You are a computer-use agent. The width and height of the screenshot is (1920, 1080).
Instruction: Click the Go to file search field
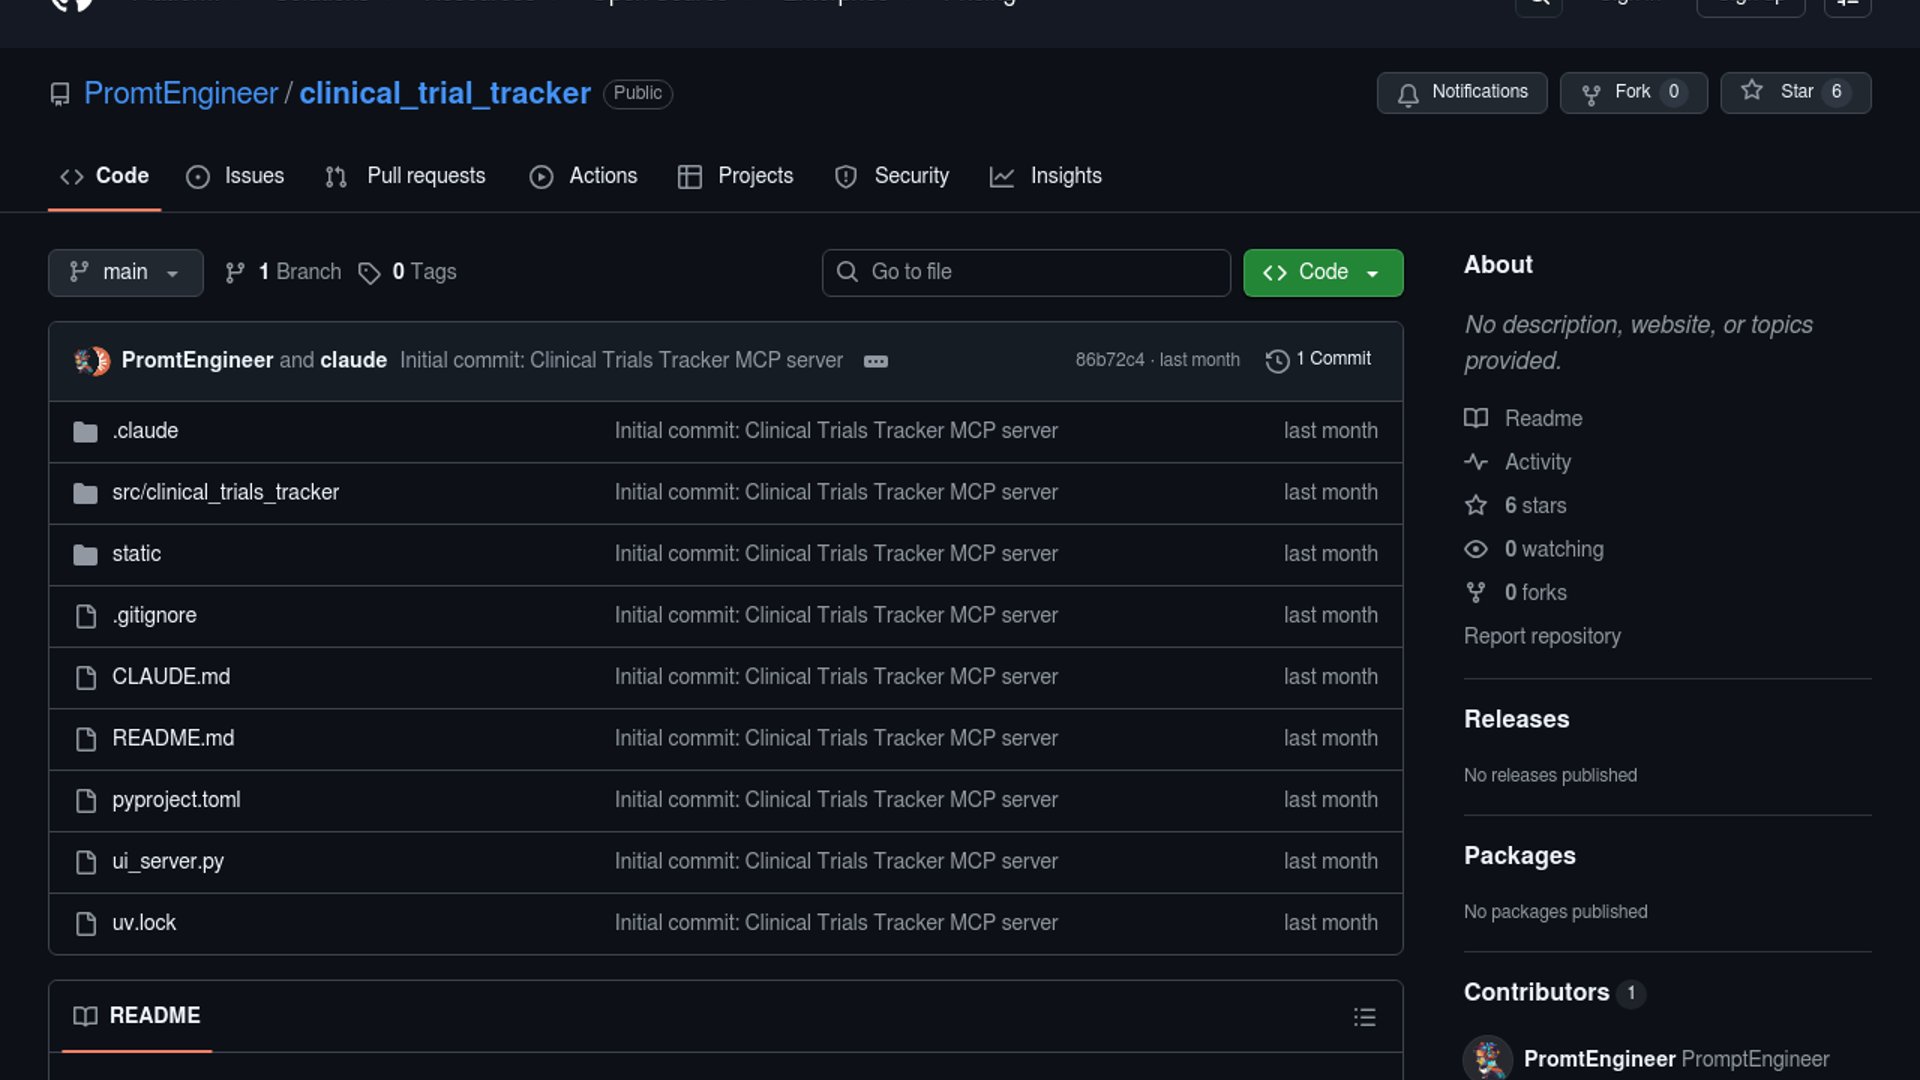1026,272
